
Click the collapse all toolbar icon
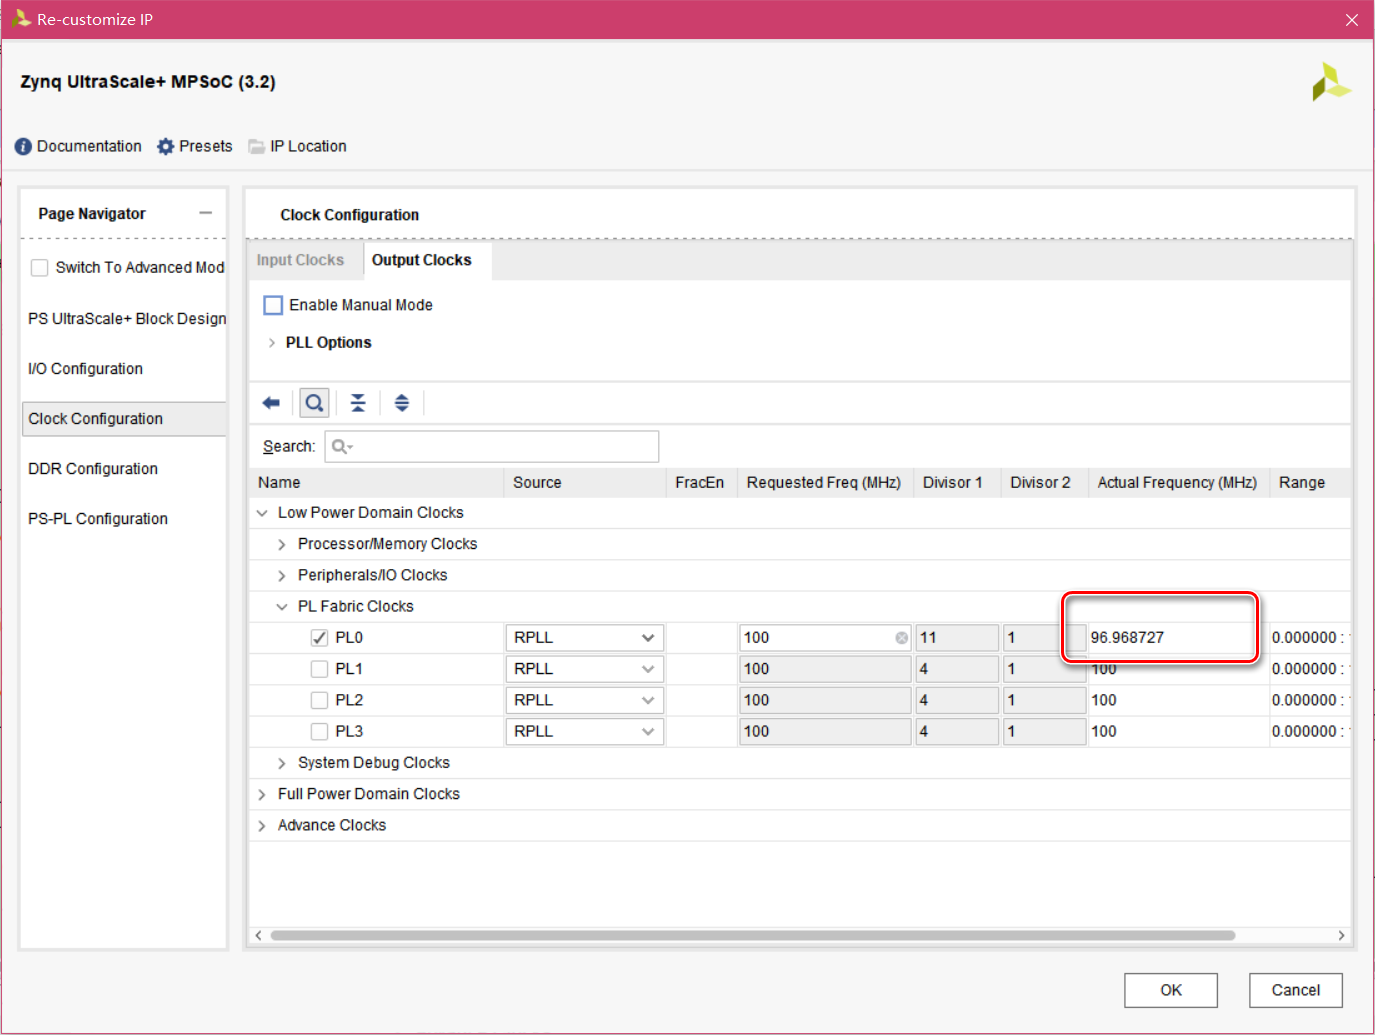coord(358,403)
